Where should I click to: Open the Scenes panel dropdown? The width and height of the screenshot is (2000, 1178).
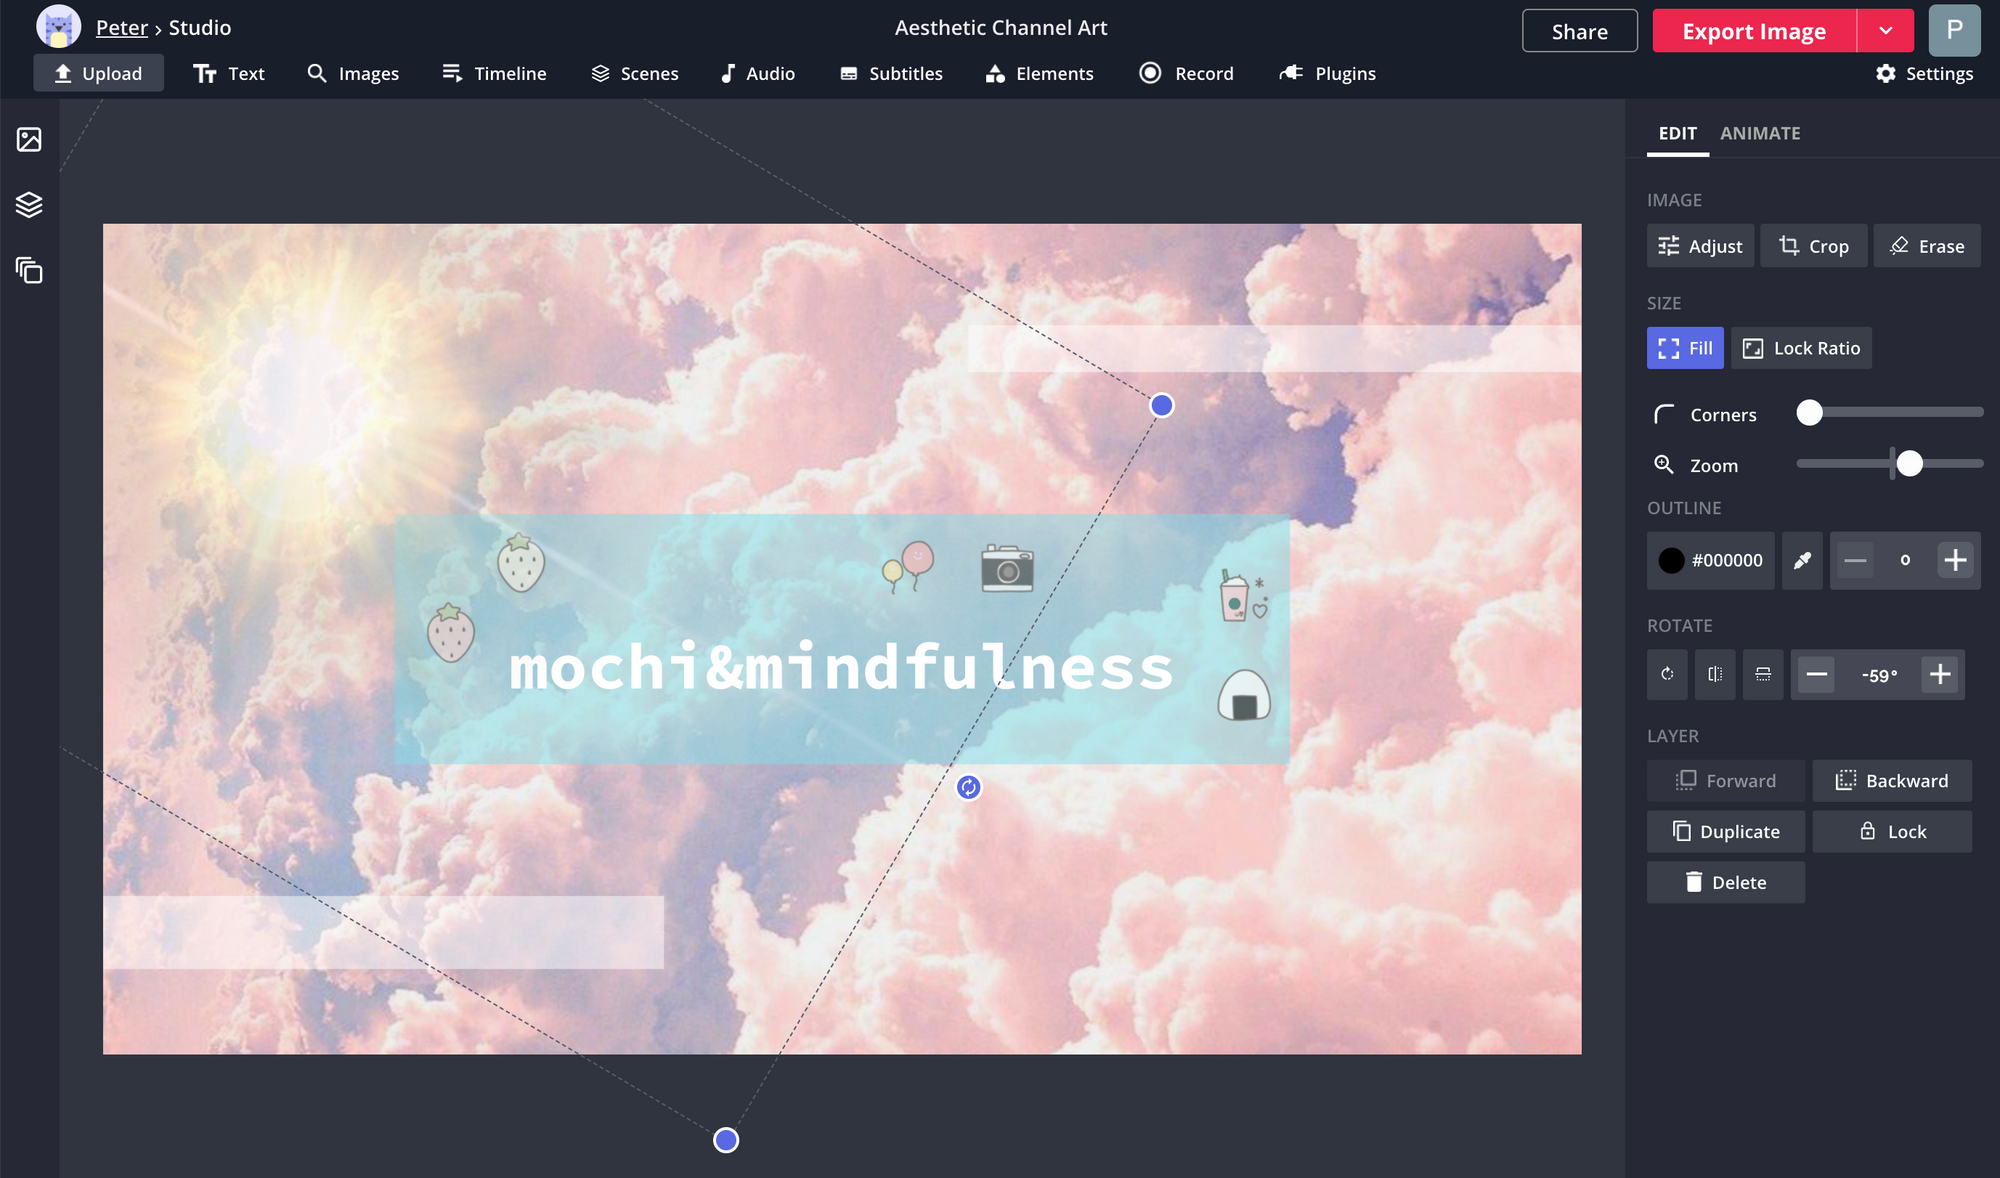(634, 73)
